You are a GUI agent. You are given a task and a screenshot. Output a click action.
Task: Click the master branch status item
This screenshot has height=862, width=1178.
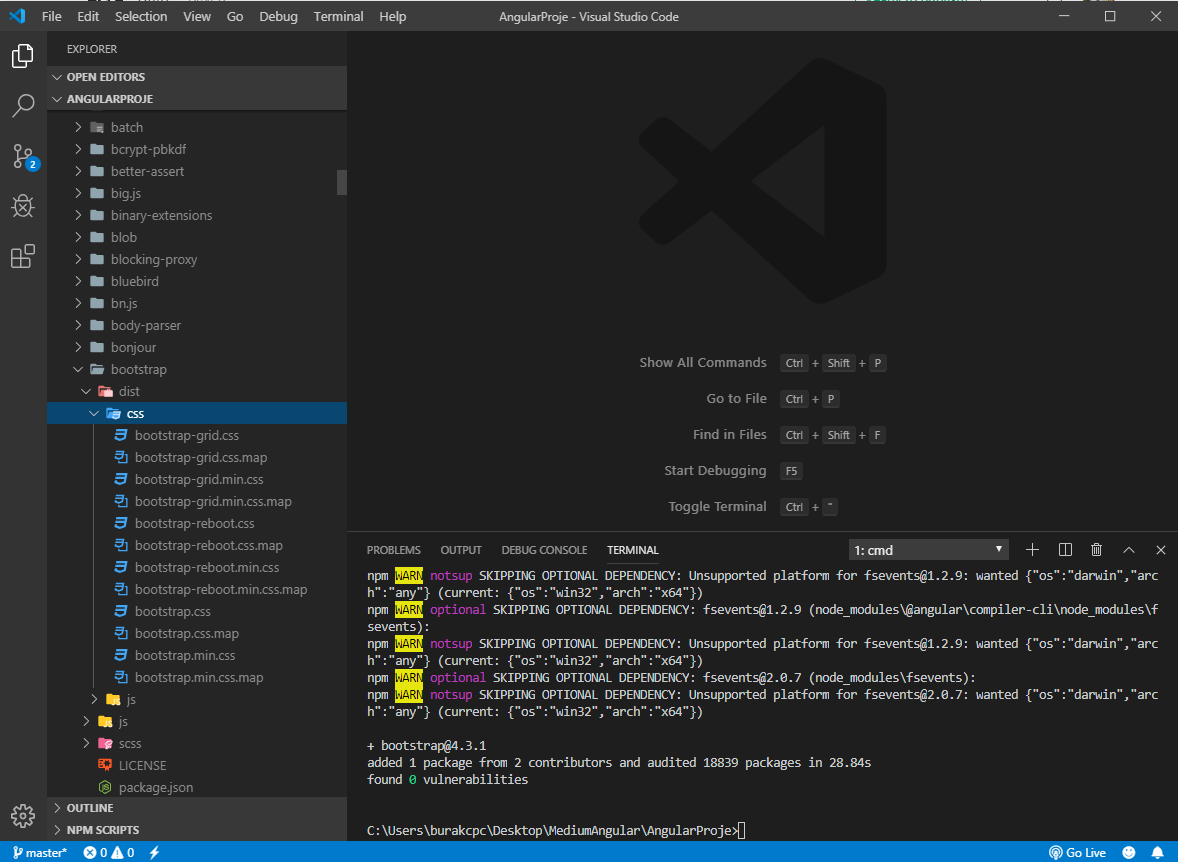click(40, 852)
